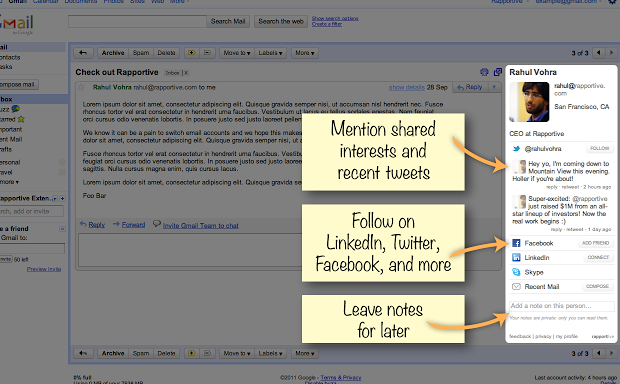Delete the conversation from upper toolbar
This screenshot has width=620, height=384.
(166, 53)
